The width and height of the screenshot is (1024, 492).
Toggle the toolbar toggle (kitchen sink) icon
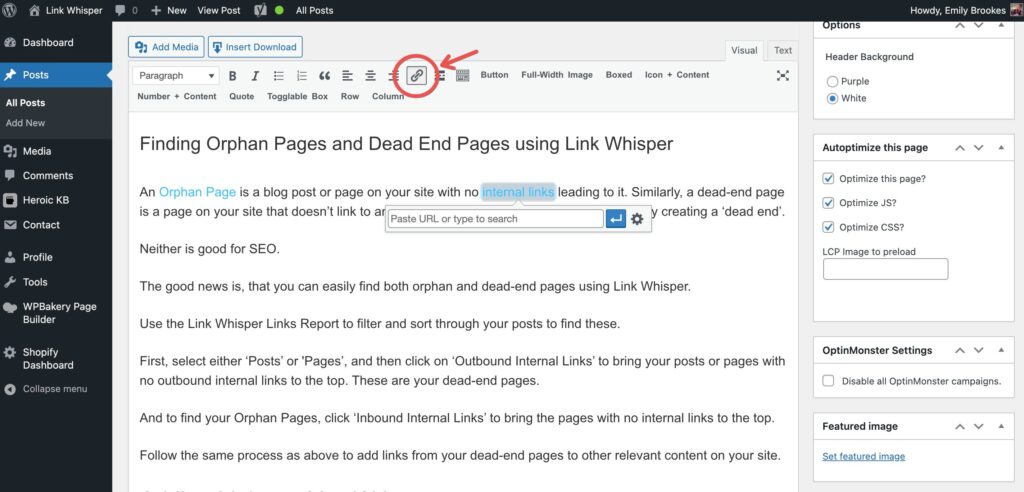[x=462, y=76]
